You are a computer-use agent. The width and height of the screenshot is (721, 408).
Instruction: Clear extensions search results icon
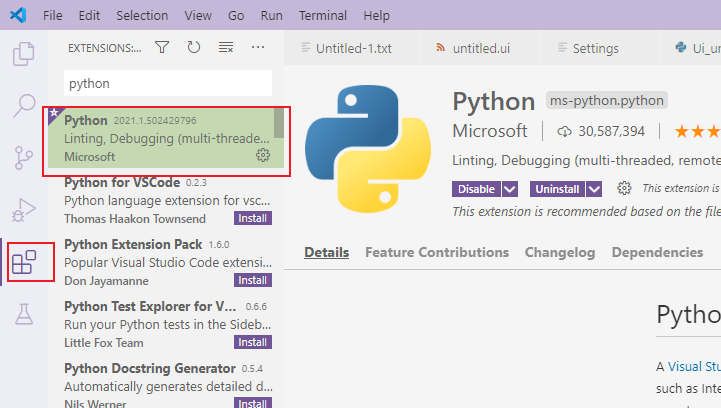pyautogui.click(x=226, y=47)
